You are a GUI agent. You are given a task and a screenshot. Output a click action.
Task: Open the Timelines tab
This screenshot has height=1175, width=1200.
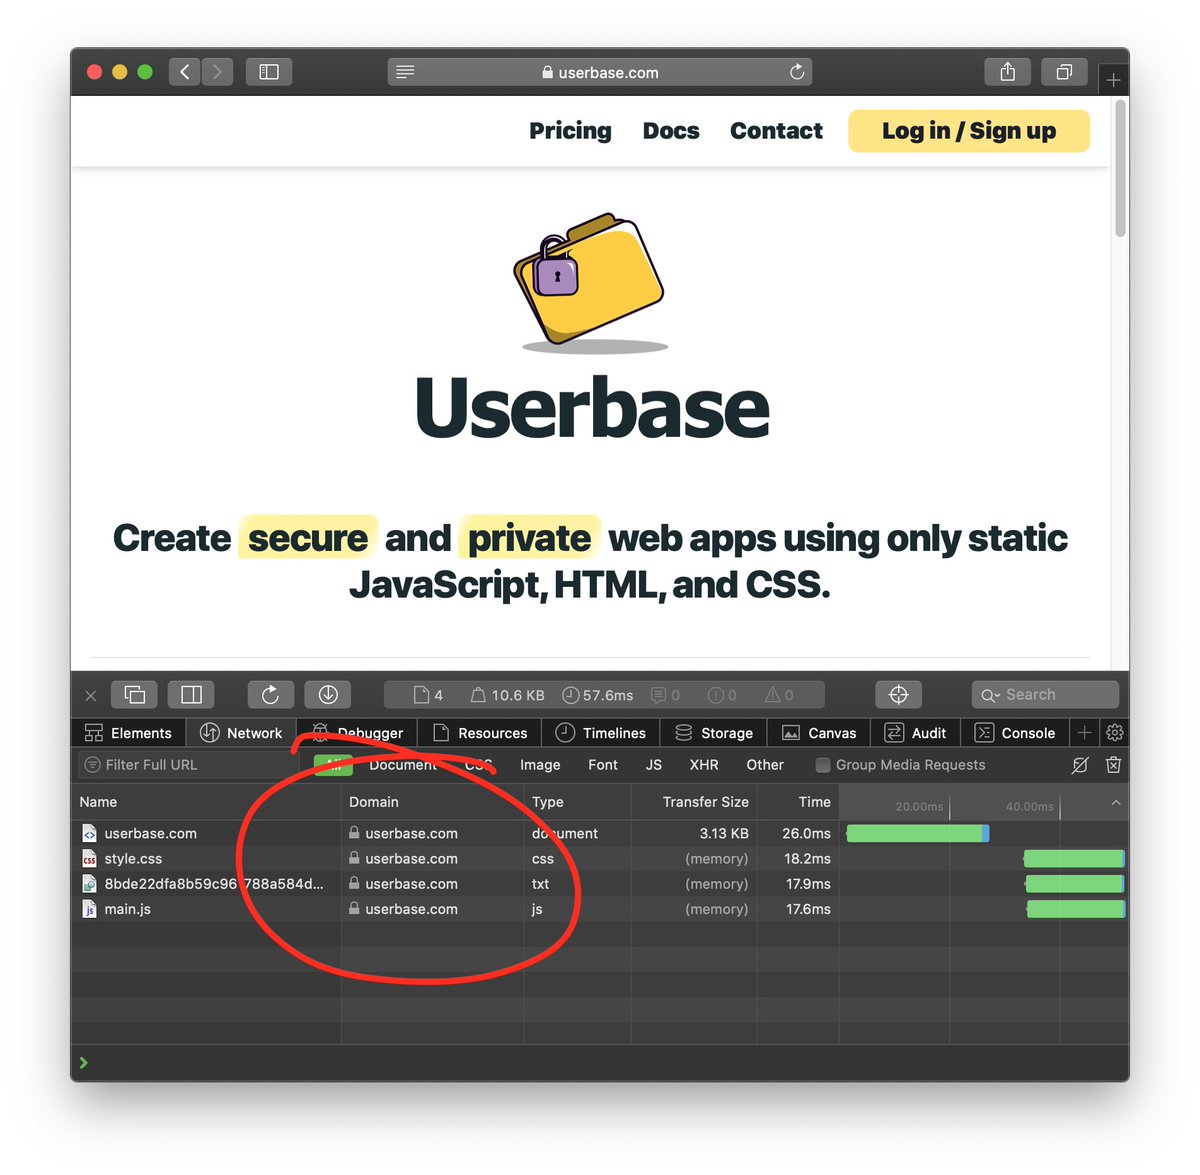point(601,733)
